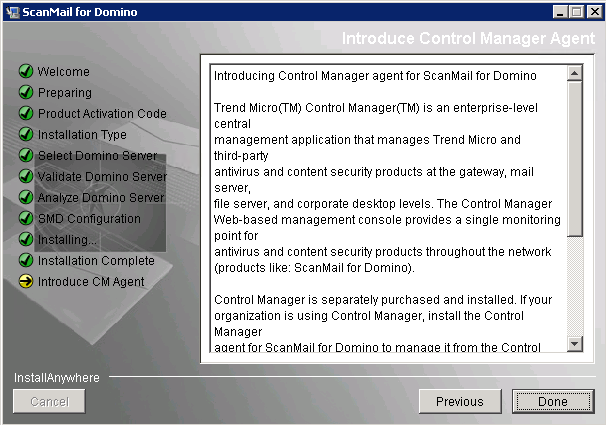Click the green checkmark beside Welcome

[26, 72]
